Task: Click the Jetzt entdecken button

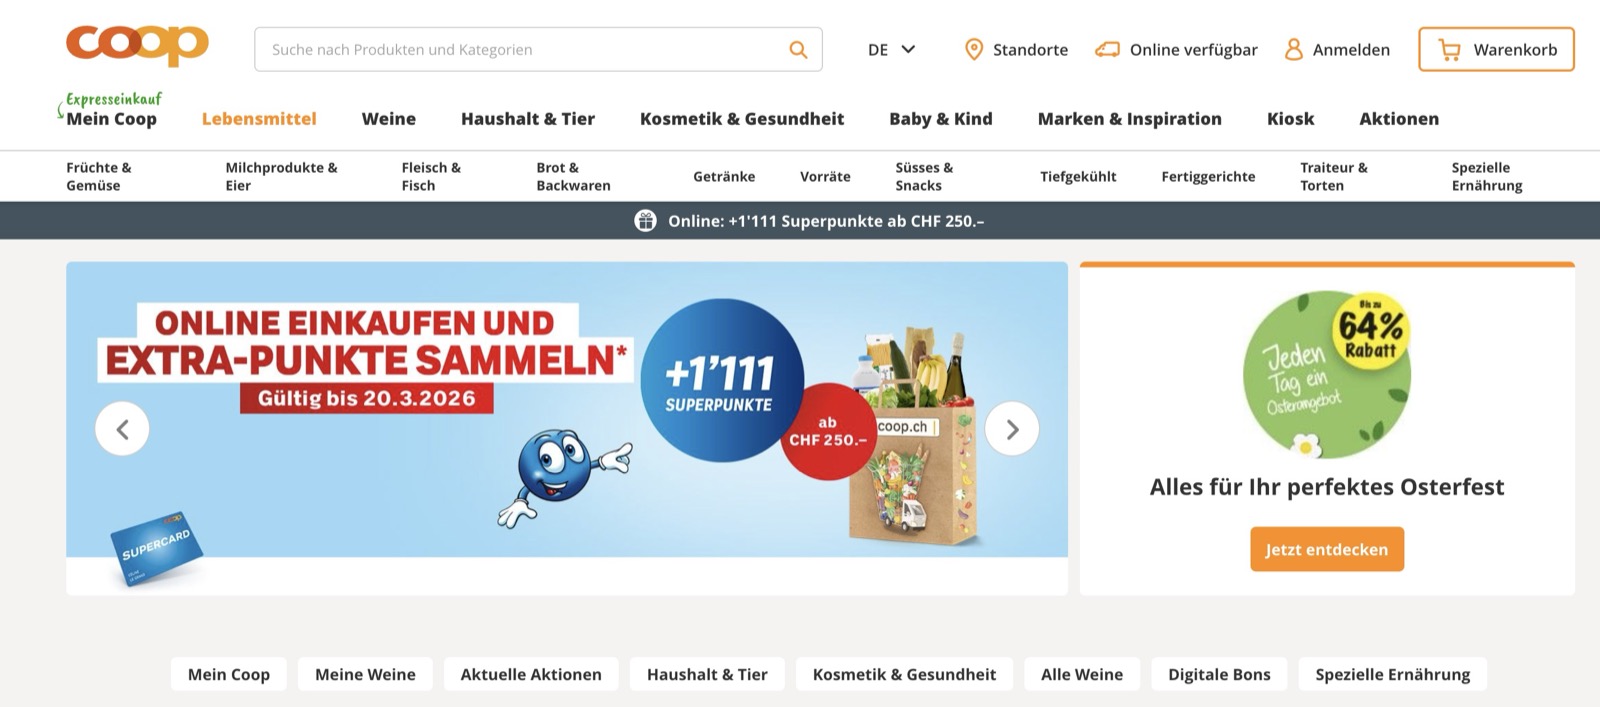Action: point(1327,549)
